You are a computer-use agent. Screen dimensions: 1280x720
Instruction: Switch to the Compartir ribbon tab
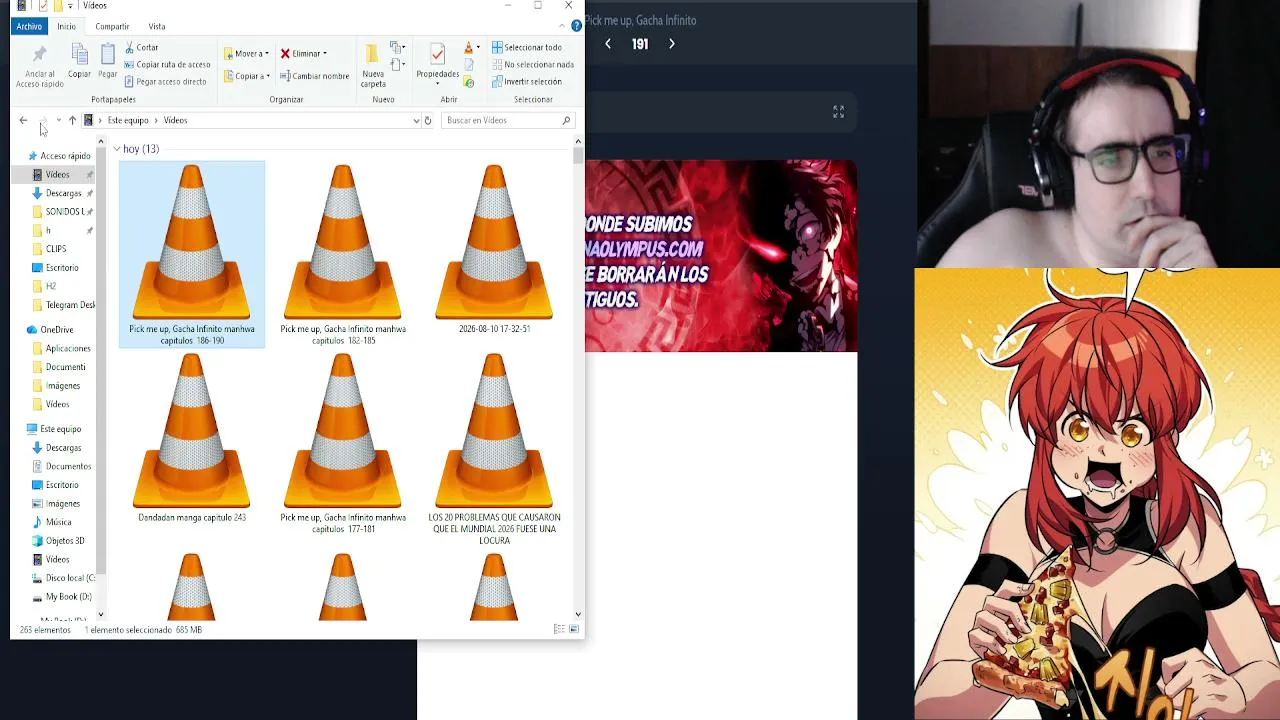tap(112, 26)
